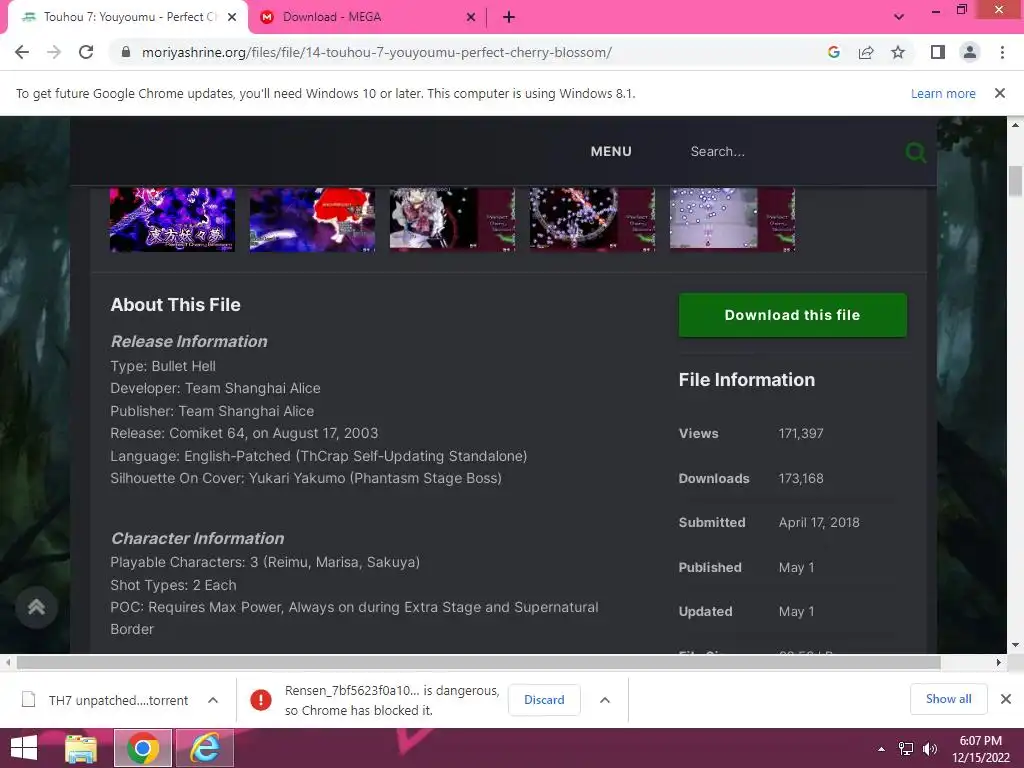Image resolution: width=1024 pixels, height=768 pixels.
Task: Open the second thumbnail with red shape
Action: tap(312, 219)
